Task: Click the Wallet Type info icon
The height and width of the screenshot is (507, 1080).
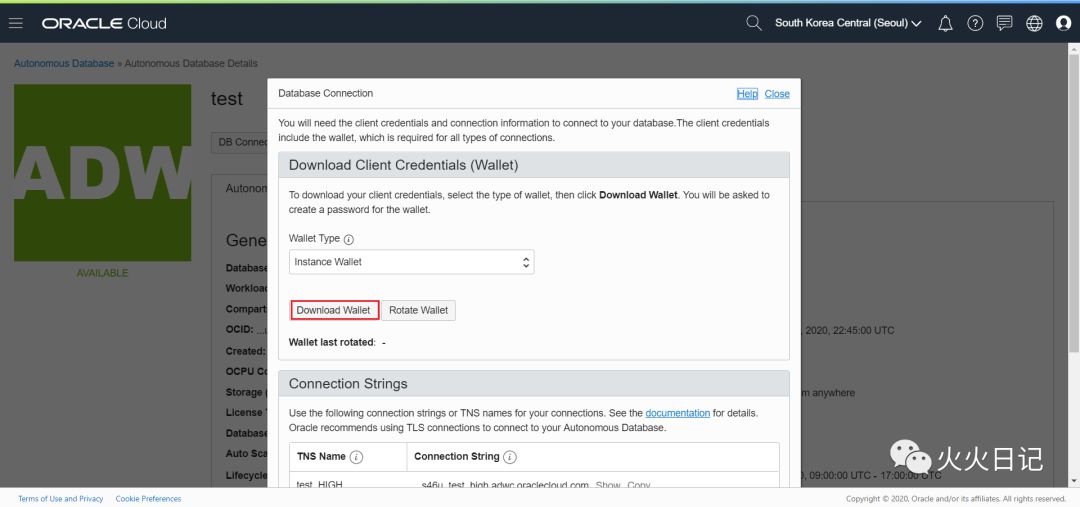Action: (x=349, y=240)
